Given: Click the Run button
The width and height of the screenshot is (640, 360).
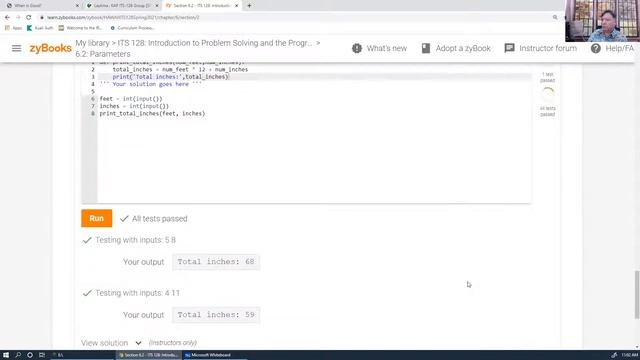Looking at the screenshot, I should coord(97,218).
